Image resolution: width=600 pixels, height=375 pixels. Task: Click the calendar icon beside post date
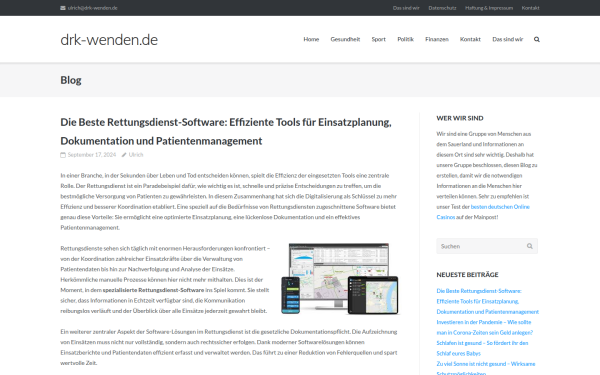63,155
